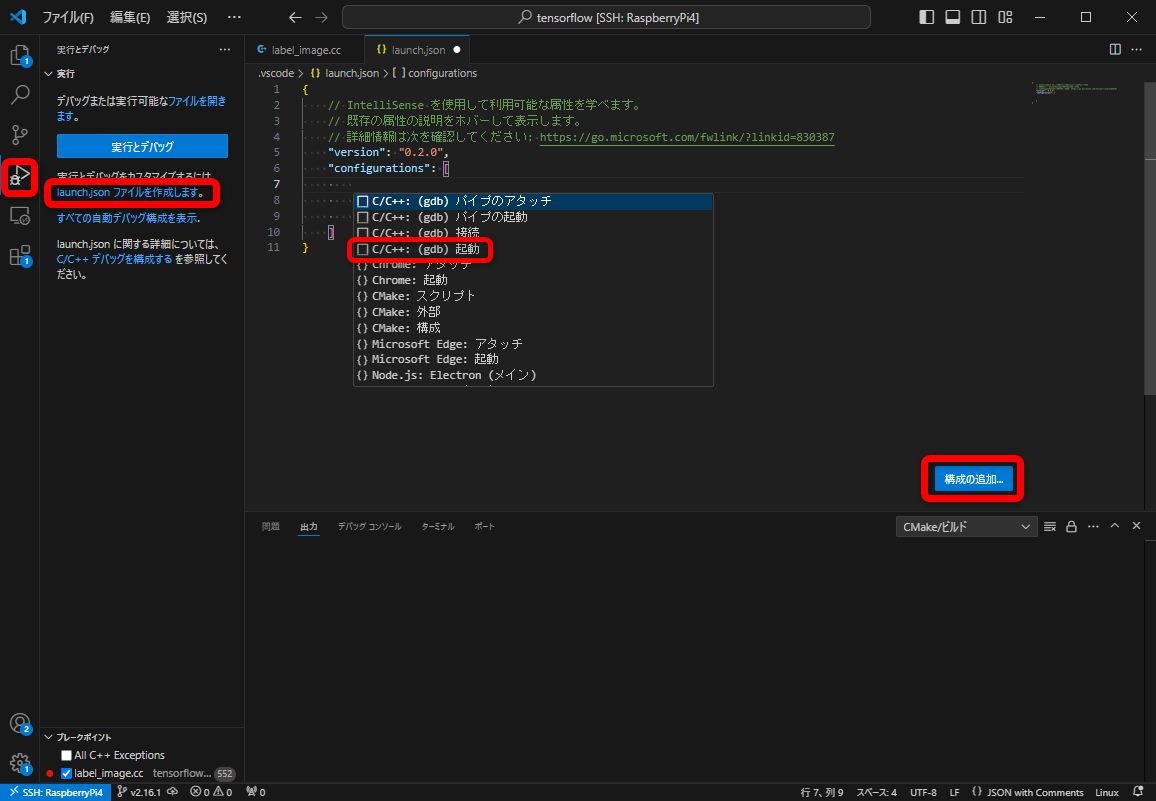Go forward with the right arrow
Viewport: 1156px width, 801px height.
(321, 17)
